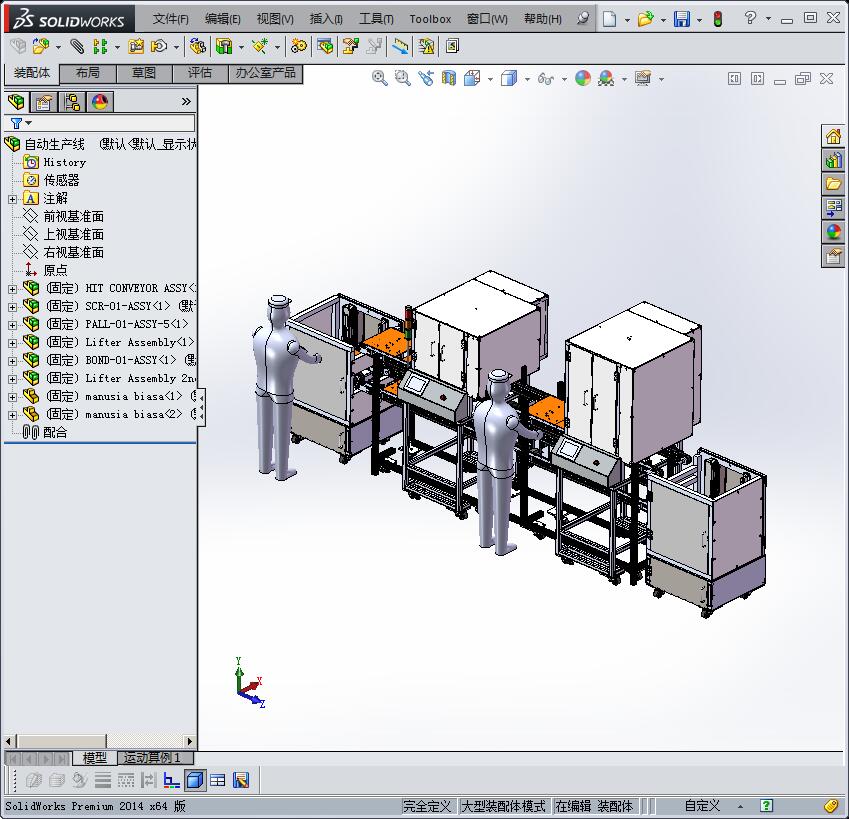Open the FeatureManager design tree tab
849x819 pixels.
coord(16,102)
